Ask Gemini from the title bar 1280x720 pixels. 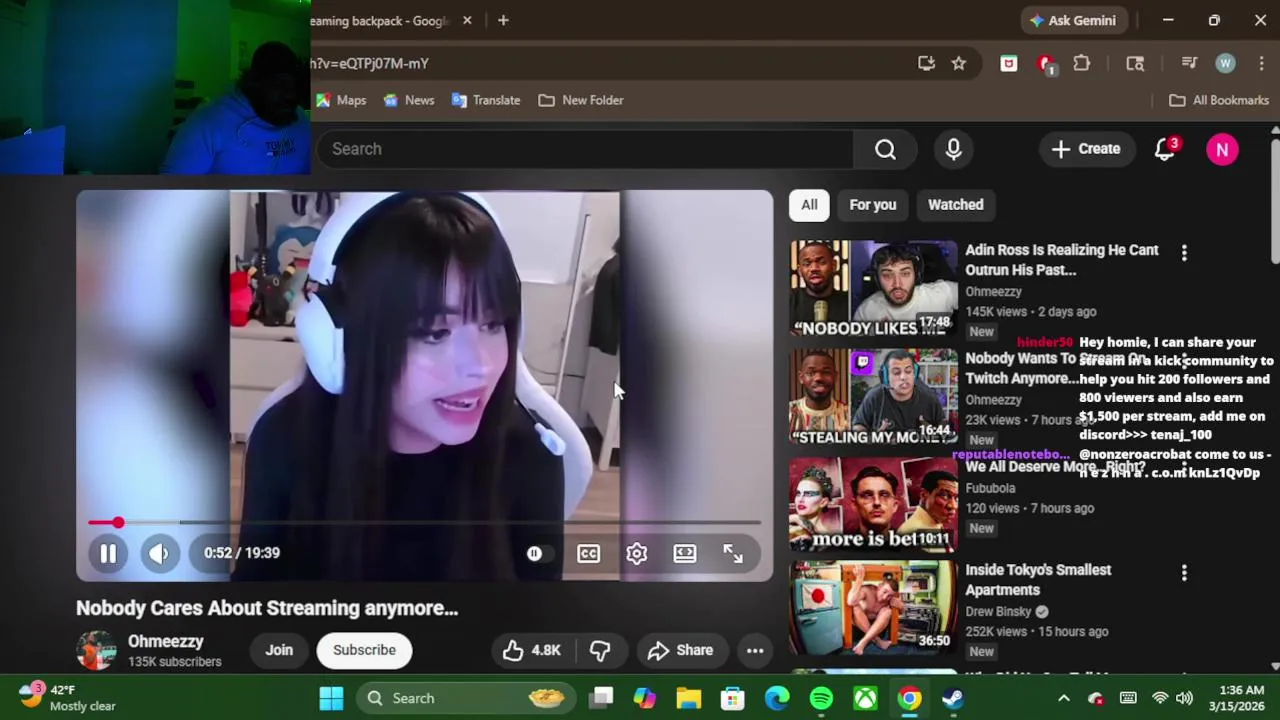[1073, 20]
